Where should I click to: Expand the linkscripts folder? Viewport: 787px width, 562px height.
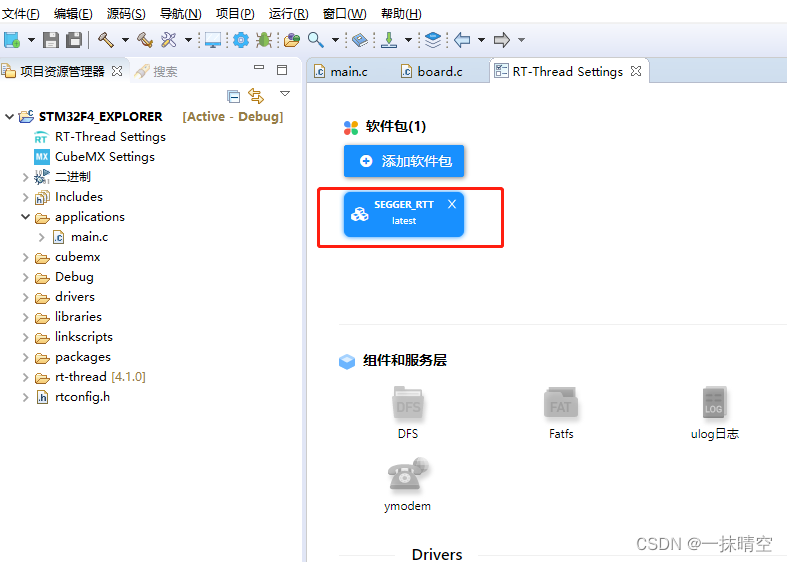(25, 337)
